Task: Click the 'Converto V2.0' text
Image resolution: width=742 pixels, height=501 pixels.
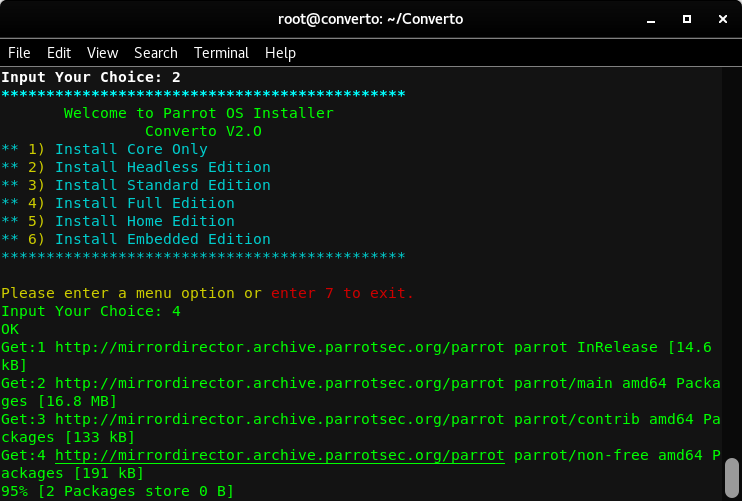Action: point(203,131)
